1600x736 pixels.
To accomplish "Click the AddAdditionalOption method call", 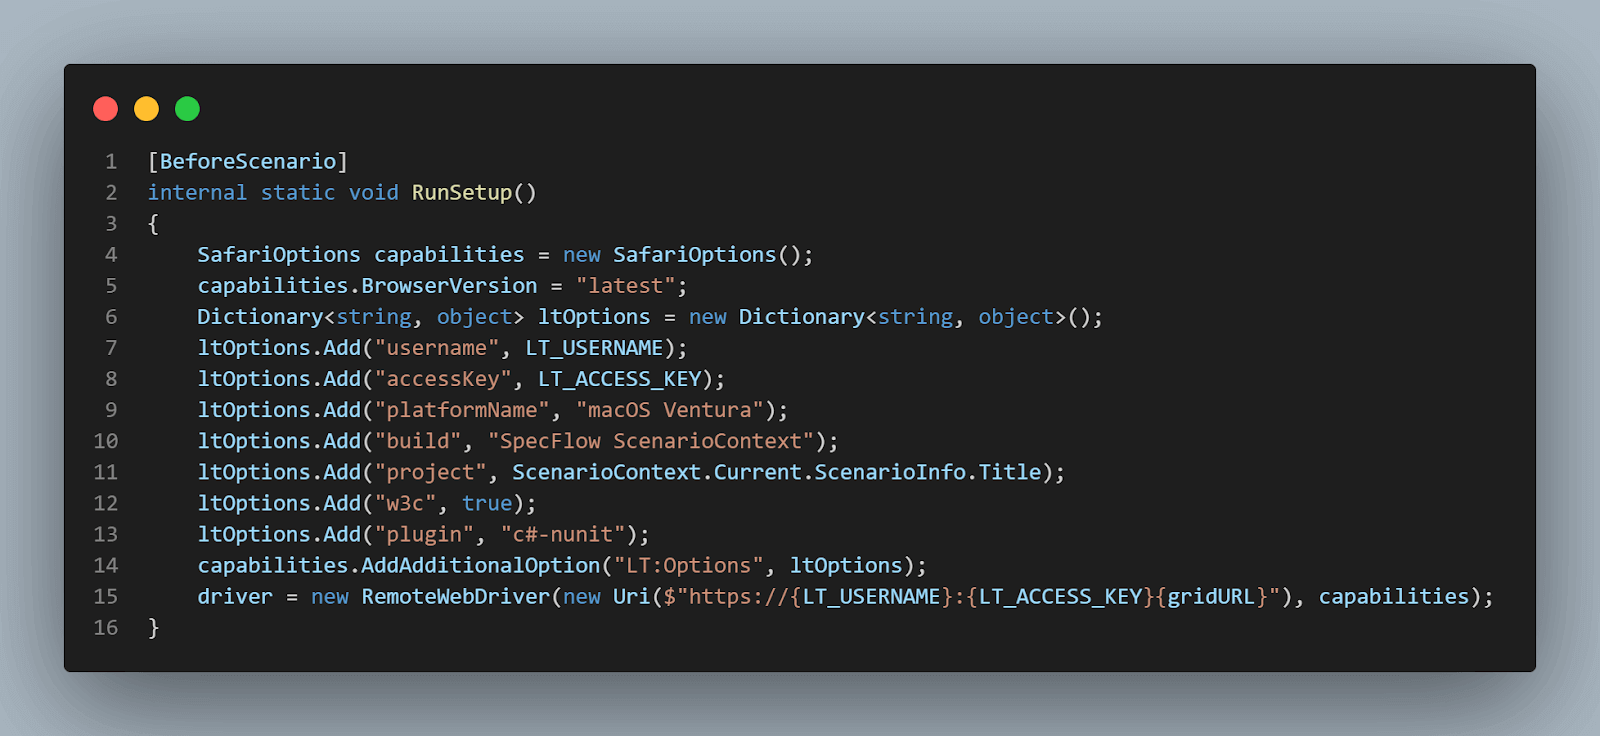I will tap(480, 566).
